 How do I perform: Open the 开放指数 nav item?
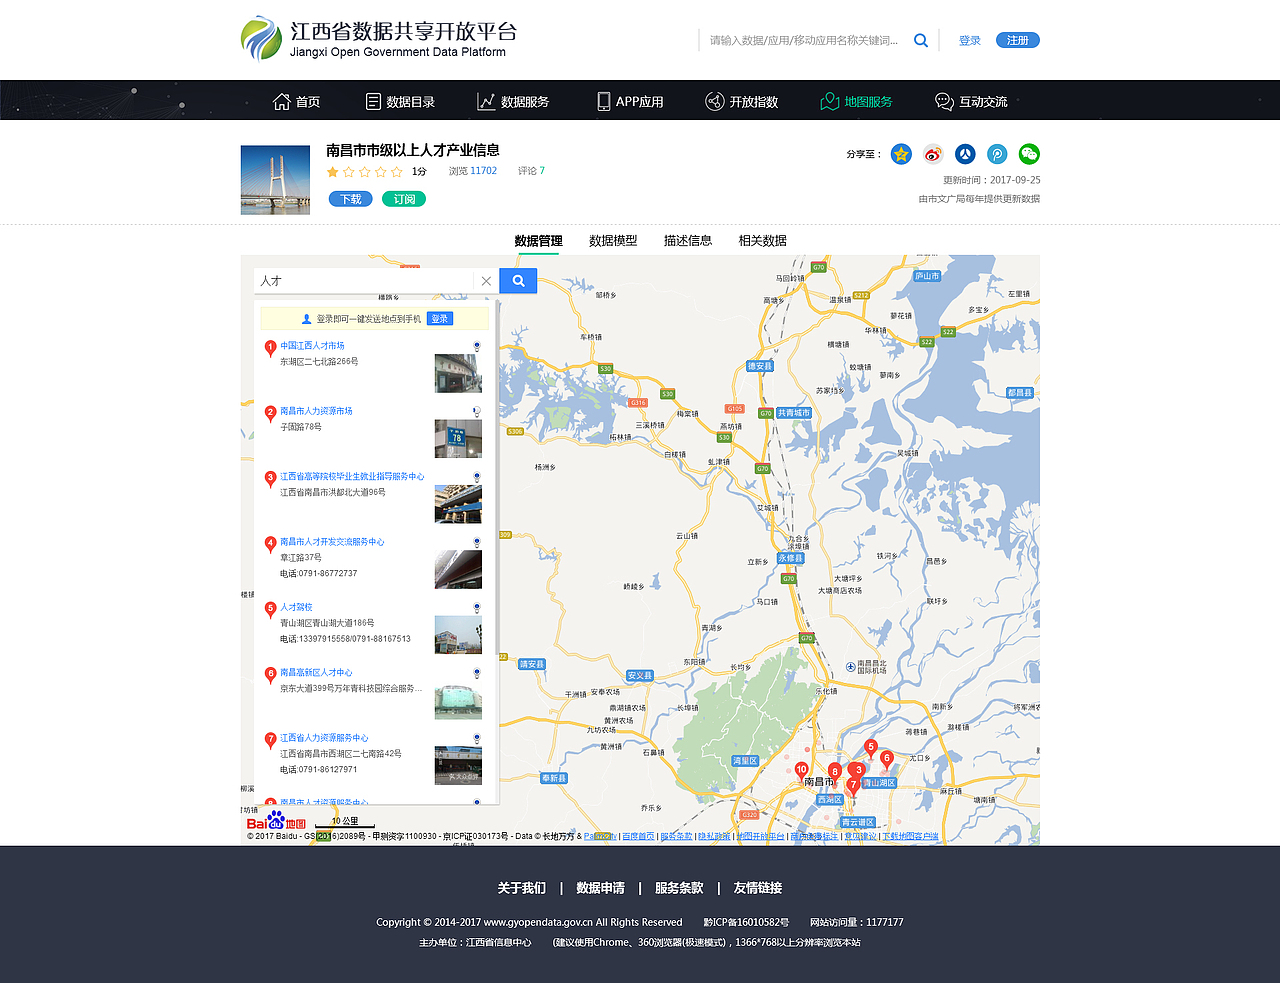[742, 101]
